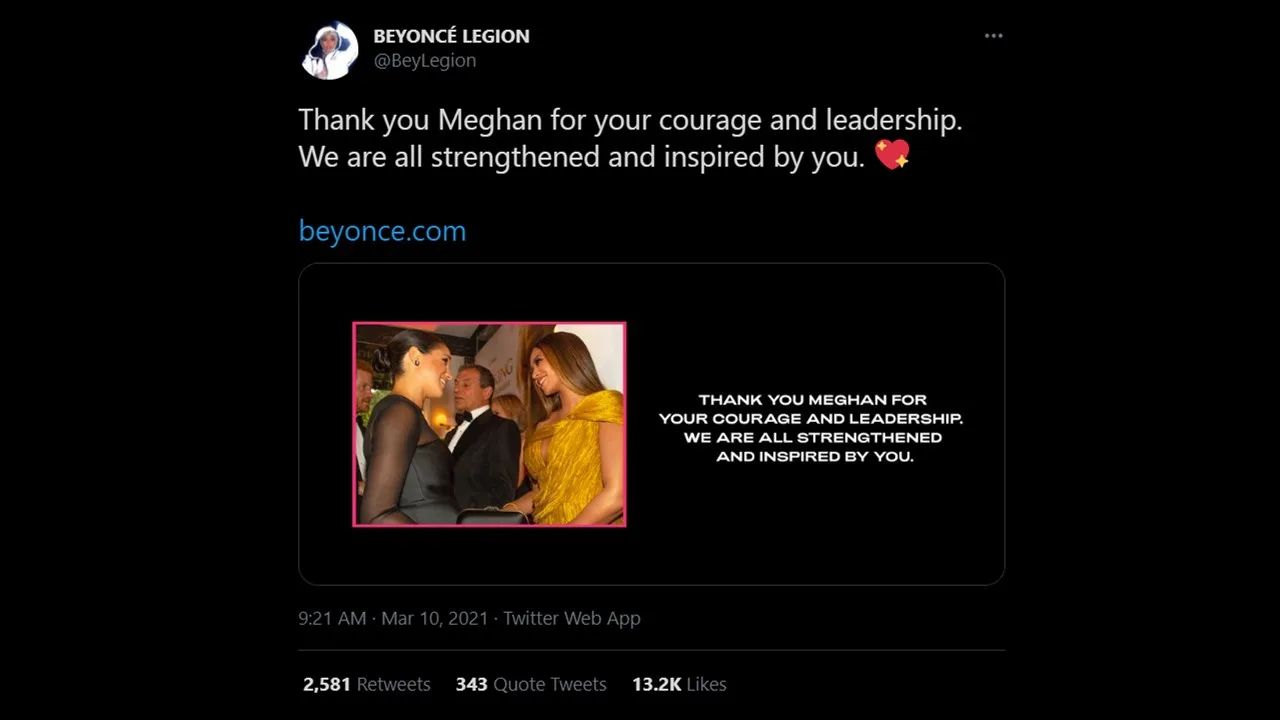View the 2,581 Retweets list
Viewport: 1280px width, 720px height.
point(366,684)
